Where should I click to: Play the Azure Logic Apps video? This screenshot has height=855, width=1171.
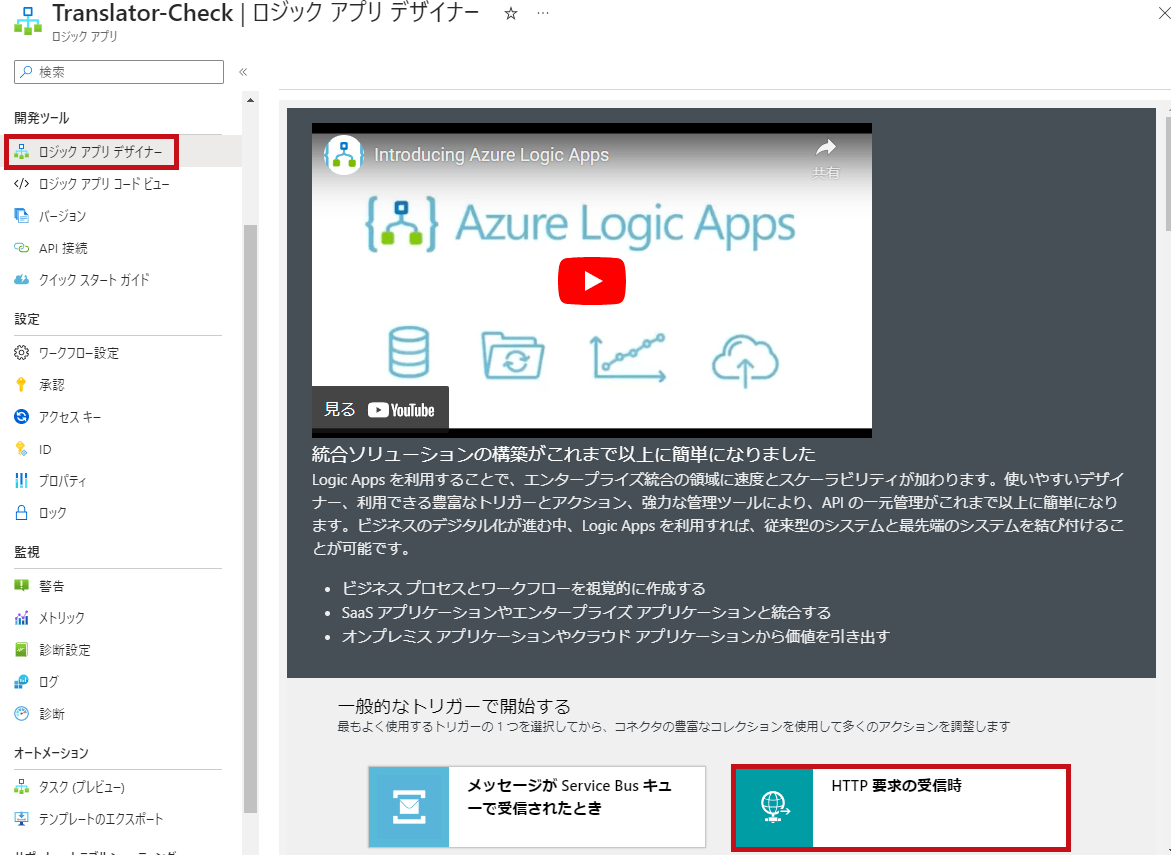pyautogui.click(x=591, y=281)
